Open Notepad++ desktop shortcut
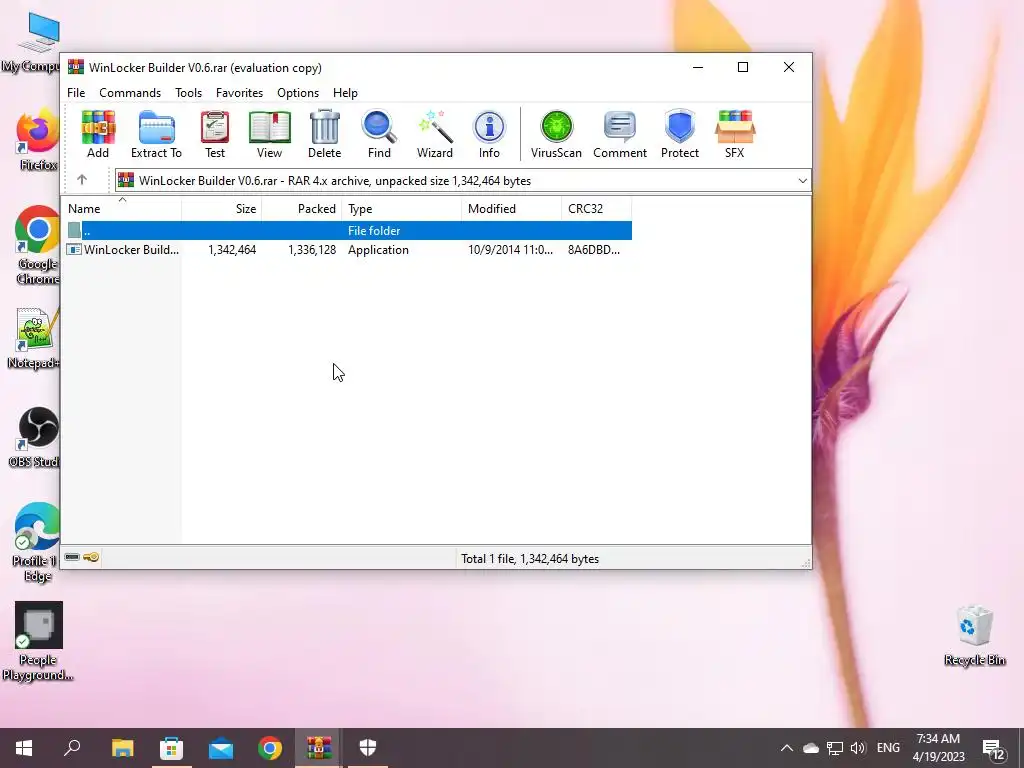Image resolution: width=1024 pixels, height=768 pixels. [x=36, y=338]
